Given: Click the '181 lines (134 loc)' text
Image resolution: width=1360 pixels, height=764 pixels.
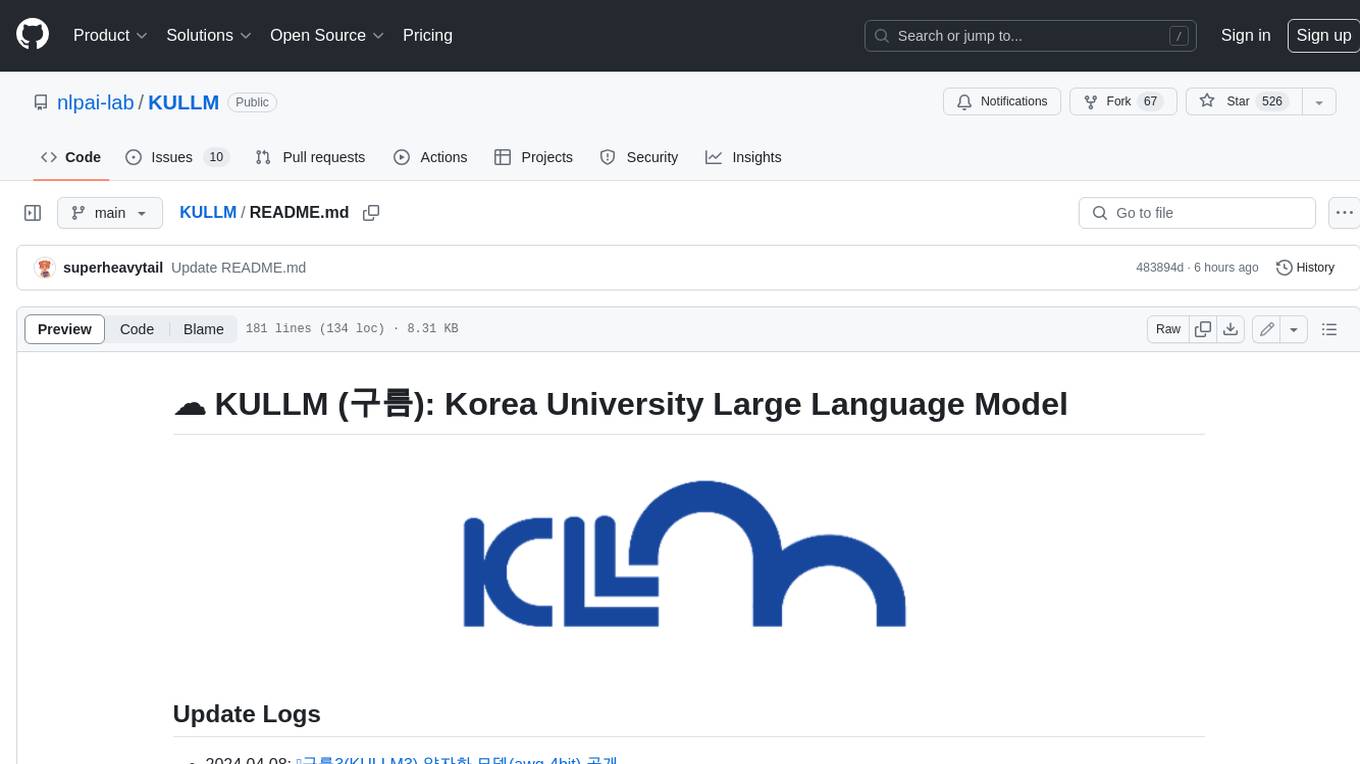Looking at the screenshot, I should (315, 329).
